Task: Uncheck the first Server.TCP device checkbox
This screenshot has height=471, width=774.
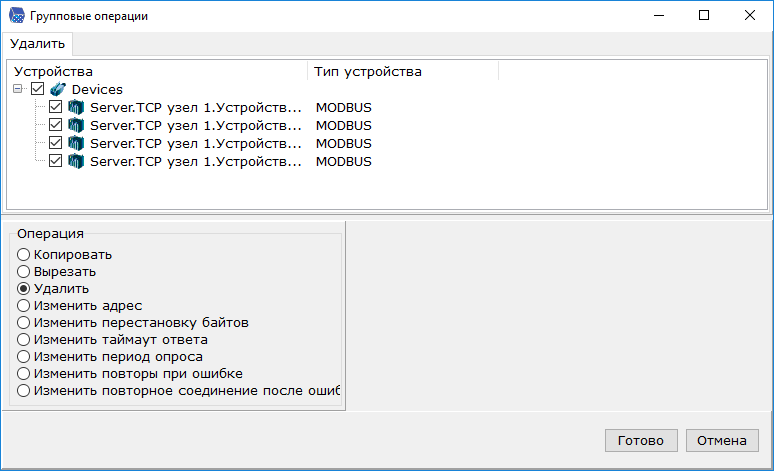Action: (56, 108)
